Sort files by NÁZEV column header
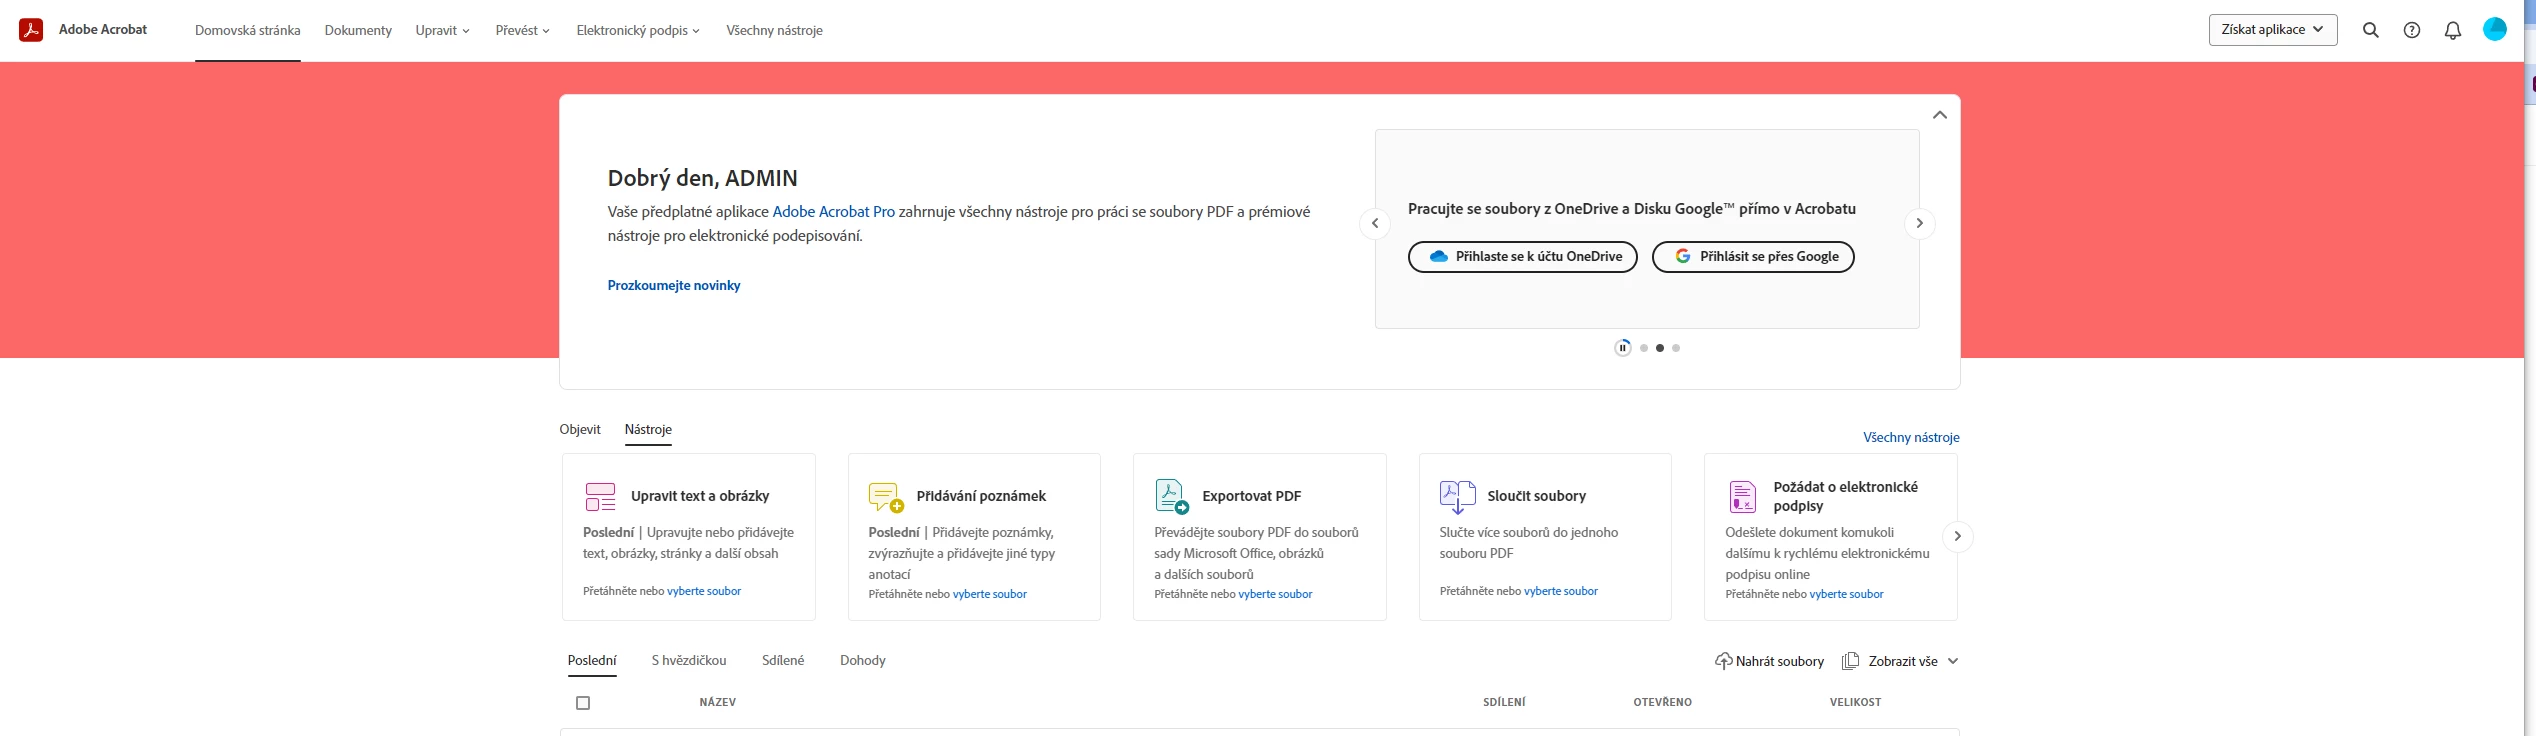The height and width of the screenshot is (736, 2536). click(x=718, y=703)
